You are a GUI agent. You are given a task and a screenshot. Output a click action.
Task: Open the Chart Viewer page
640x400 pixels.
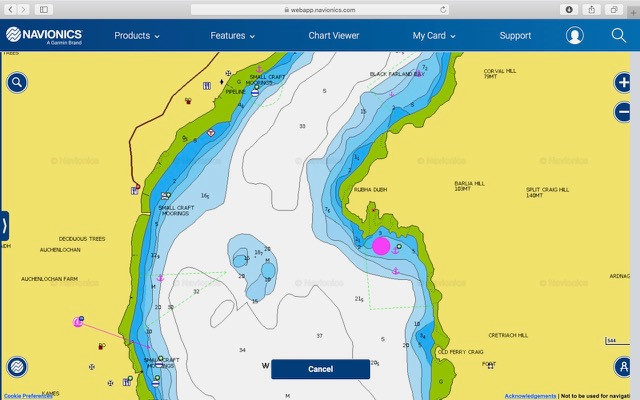point(333,36)
